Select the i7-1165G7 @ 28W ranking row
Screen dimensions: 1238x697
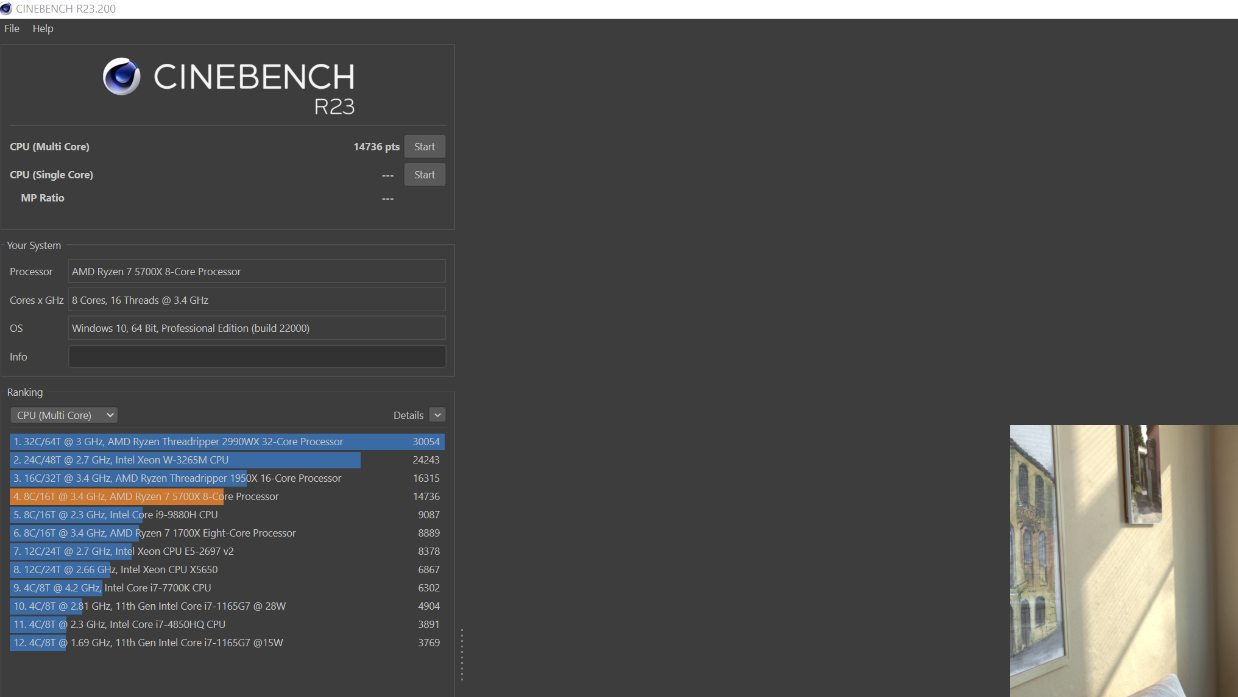(x=227, y=606)
